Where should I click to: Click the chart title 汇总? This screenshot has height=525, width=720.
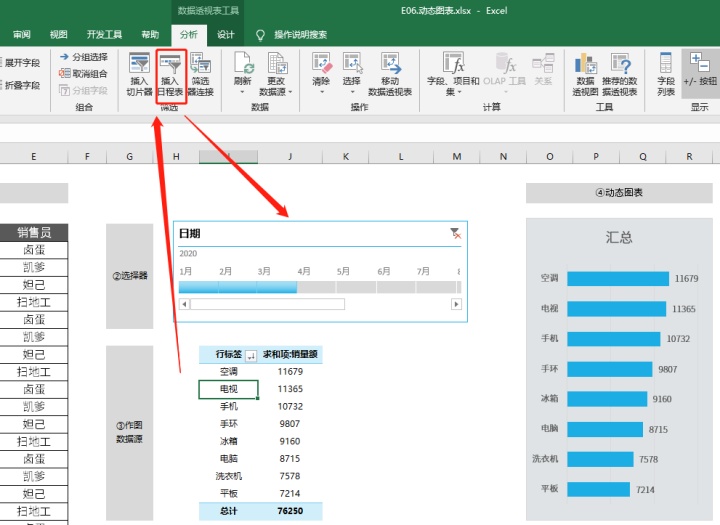pos(619,237)
